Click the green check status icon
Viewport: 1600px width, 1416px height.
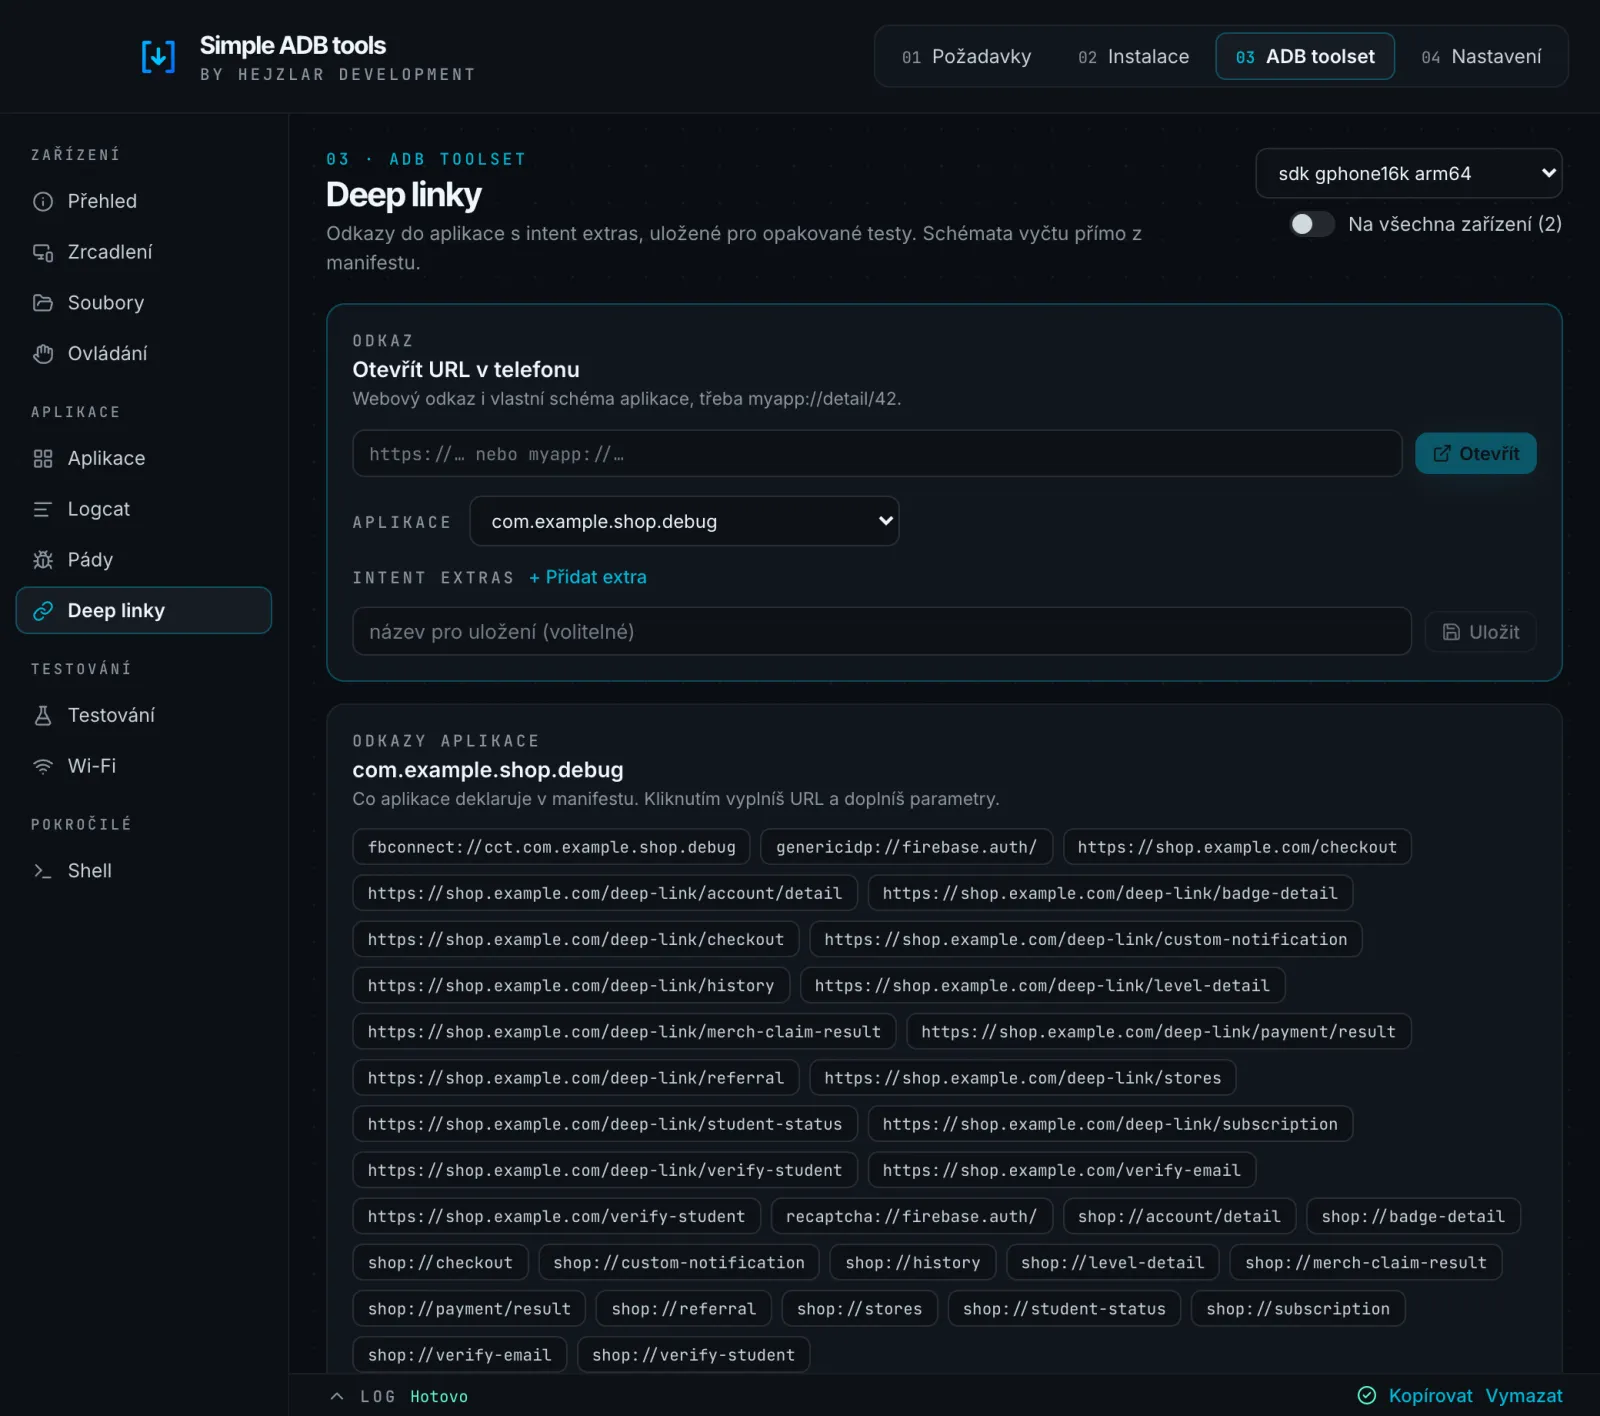pos(1367,1396)
